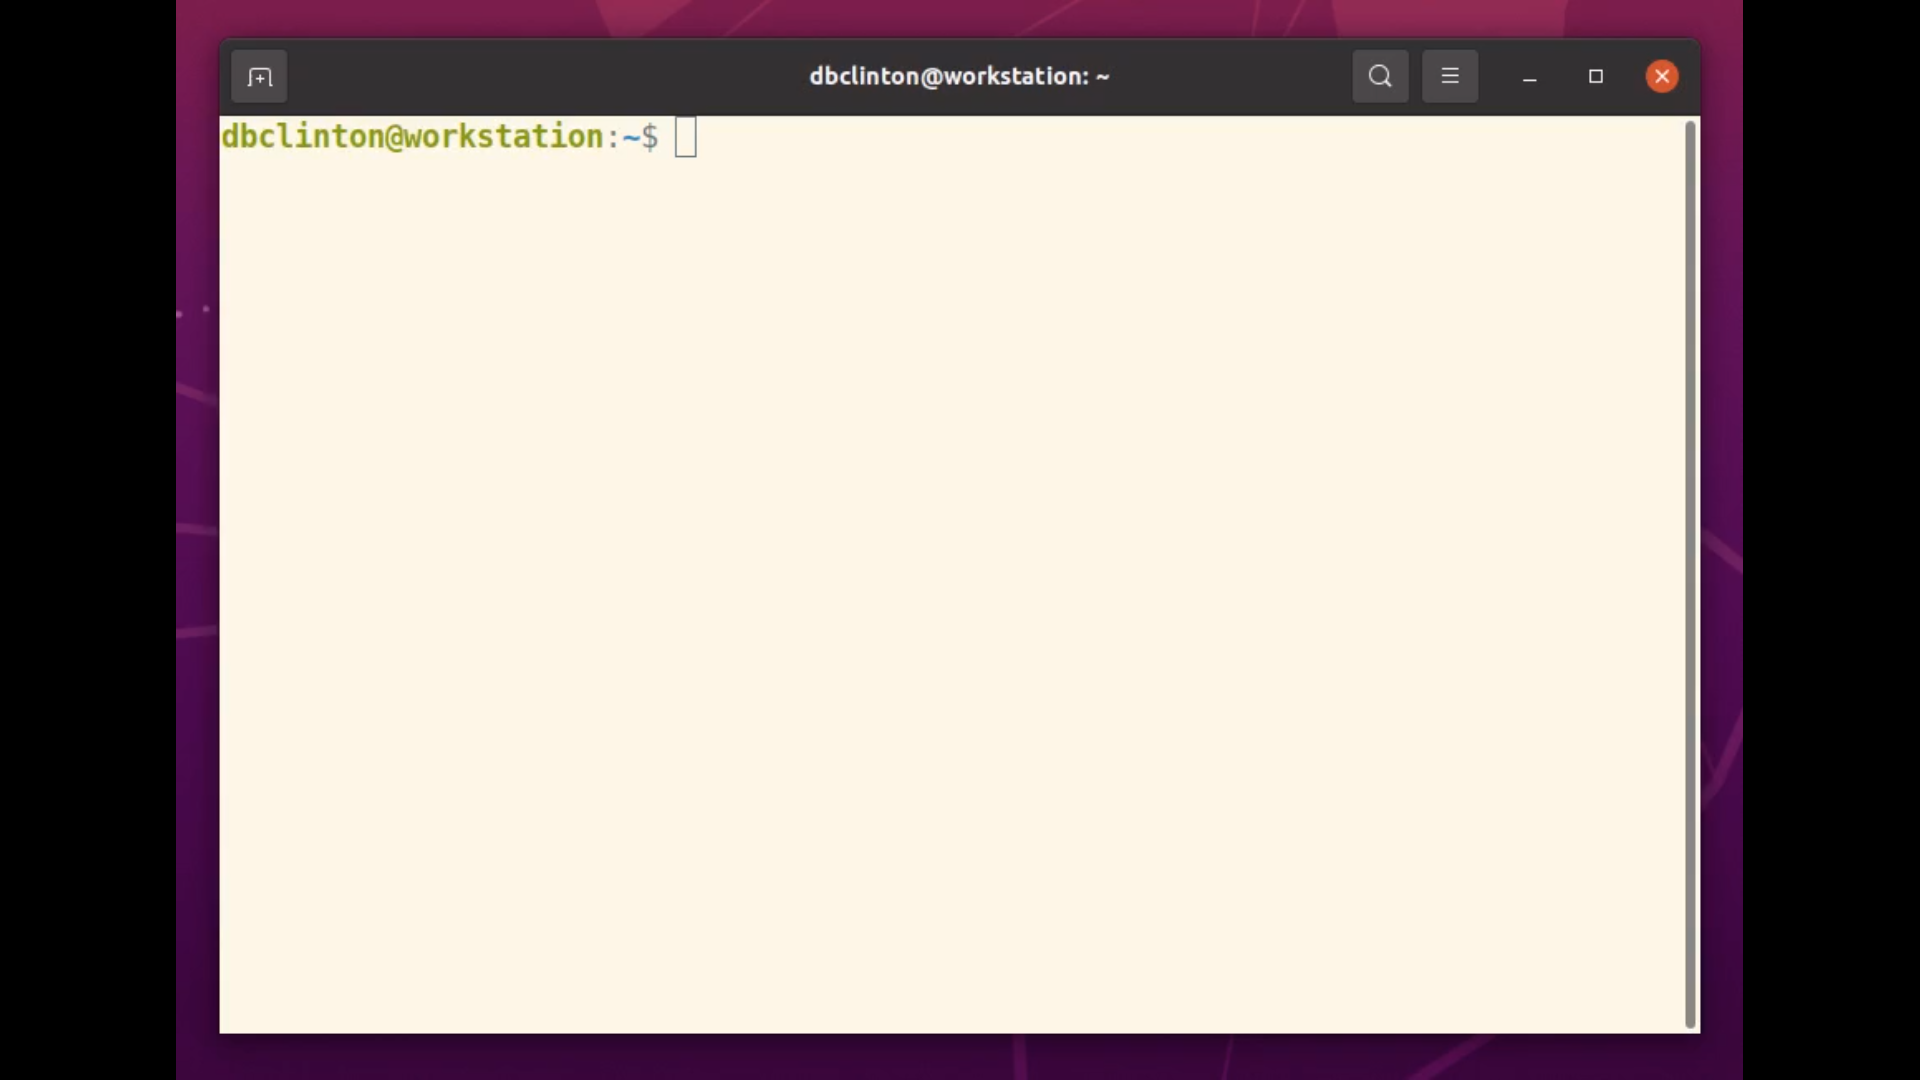This screenshot has height=1080, width=1920.
Task: Click the dbclinton@workstation prompt text
Action: pos(412,137)
